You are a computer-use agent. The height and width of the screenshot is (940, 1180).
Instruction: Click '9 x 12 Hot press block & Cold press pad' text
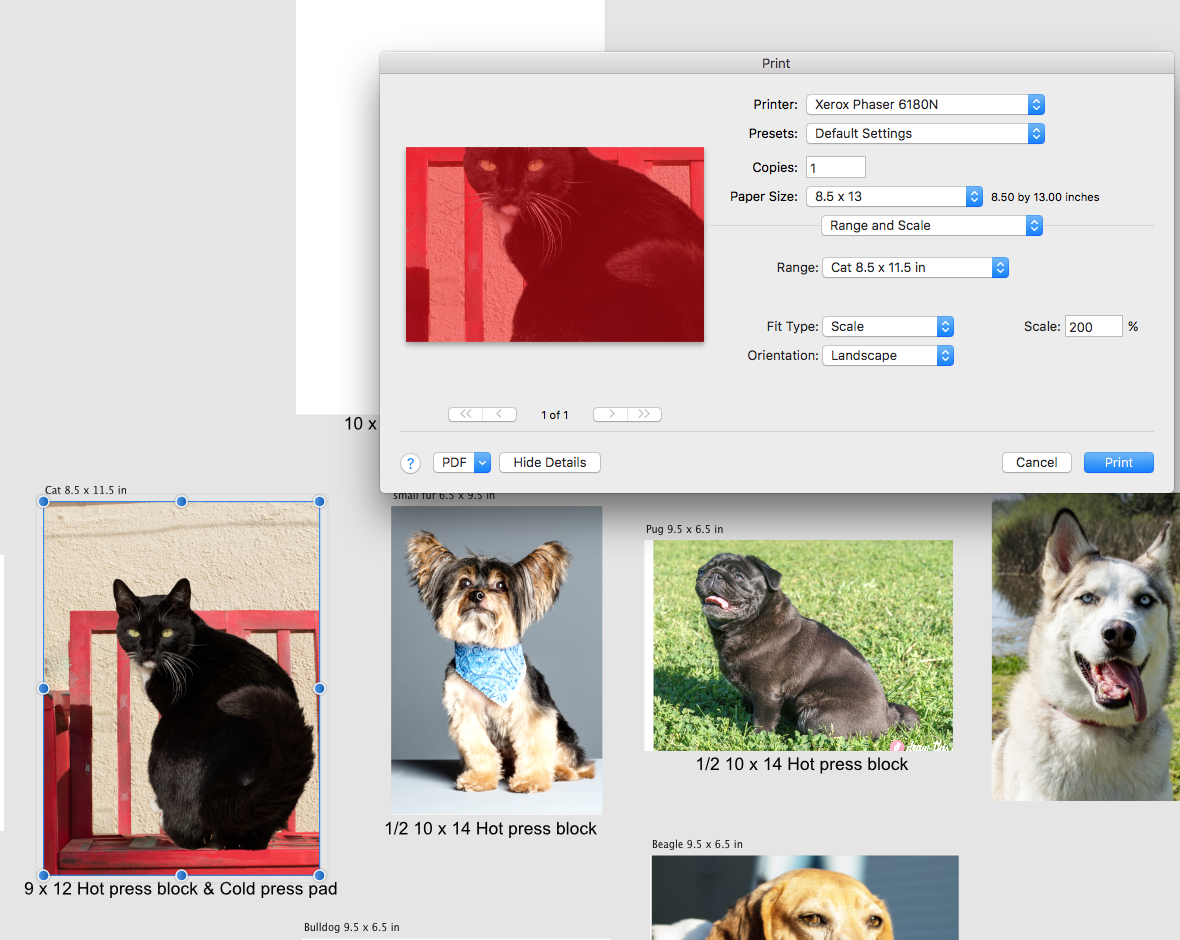[181, 889]
